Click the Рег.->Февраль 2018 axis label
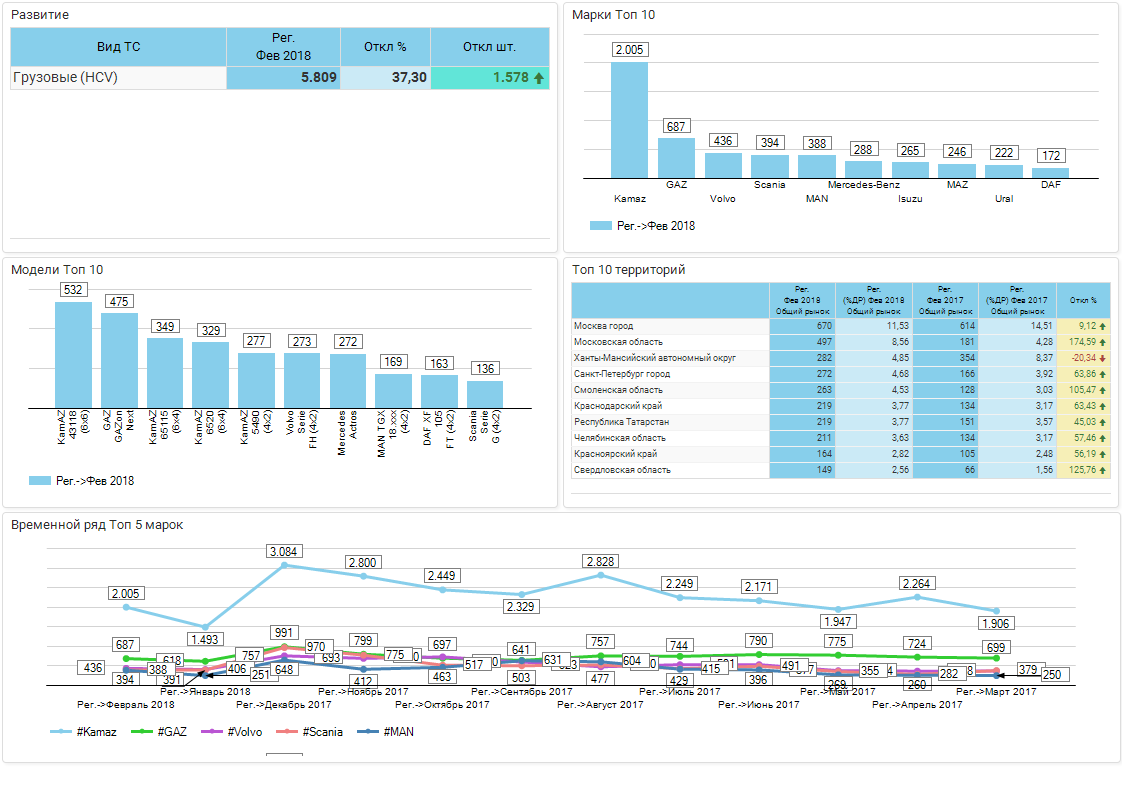The height and width of the screenshot is (793, 1122). 126,705
